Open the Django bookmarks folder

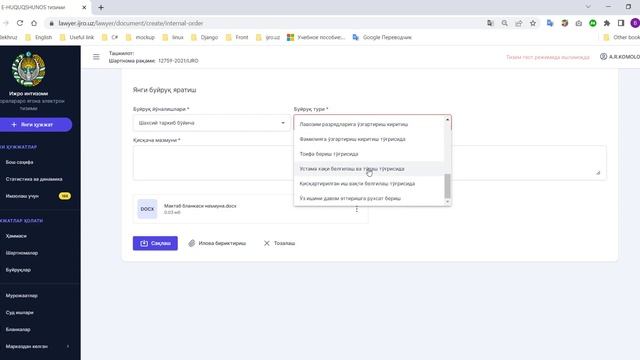pyautogui.click(x=205, y=37)
